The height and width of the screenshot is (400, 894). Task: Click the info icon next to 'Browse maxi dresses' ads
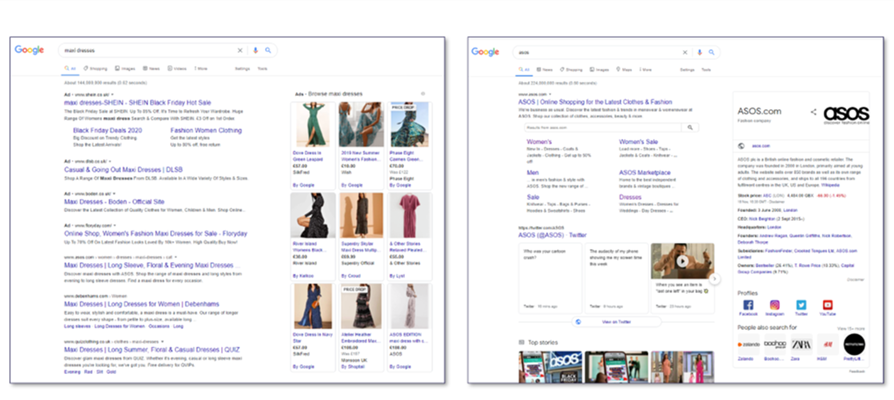tap(422, 93)
